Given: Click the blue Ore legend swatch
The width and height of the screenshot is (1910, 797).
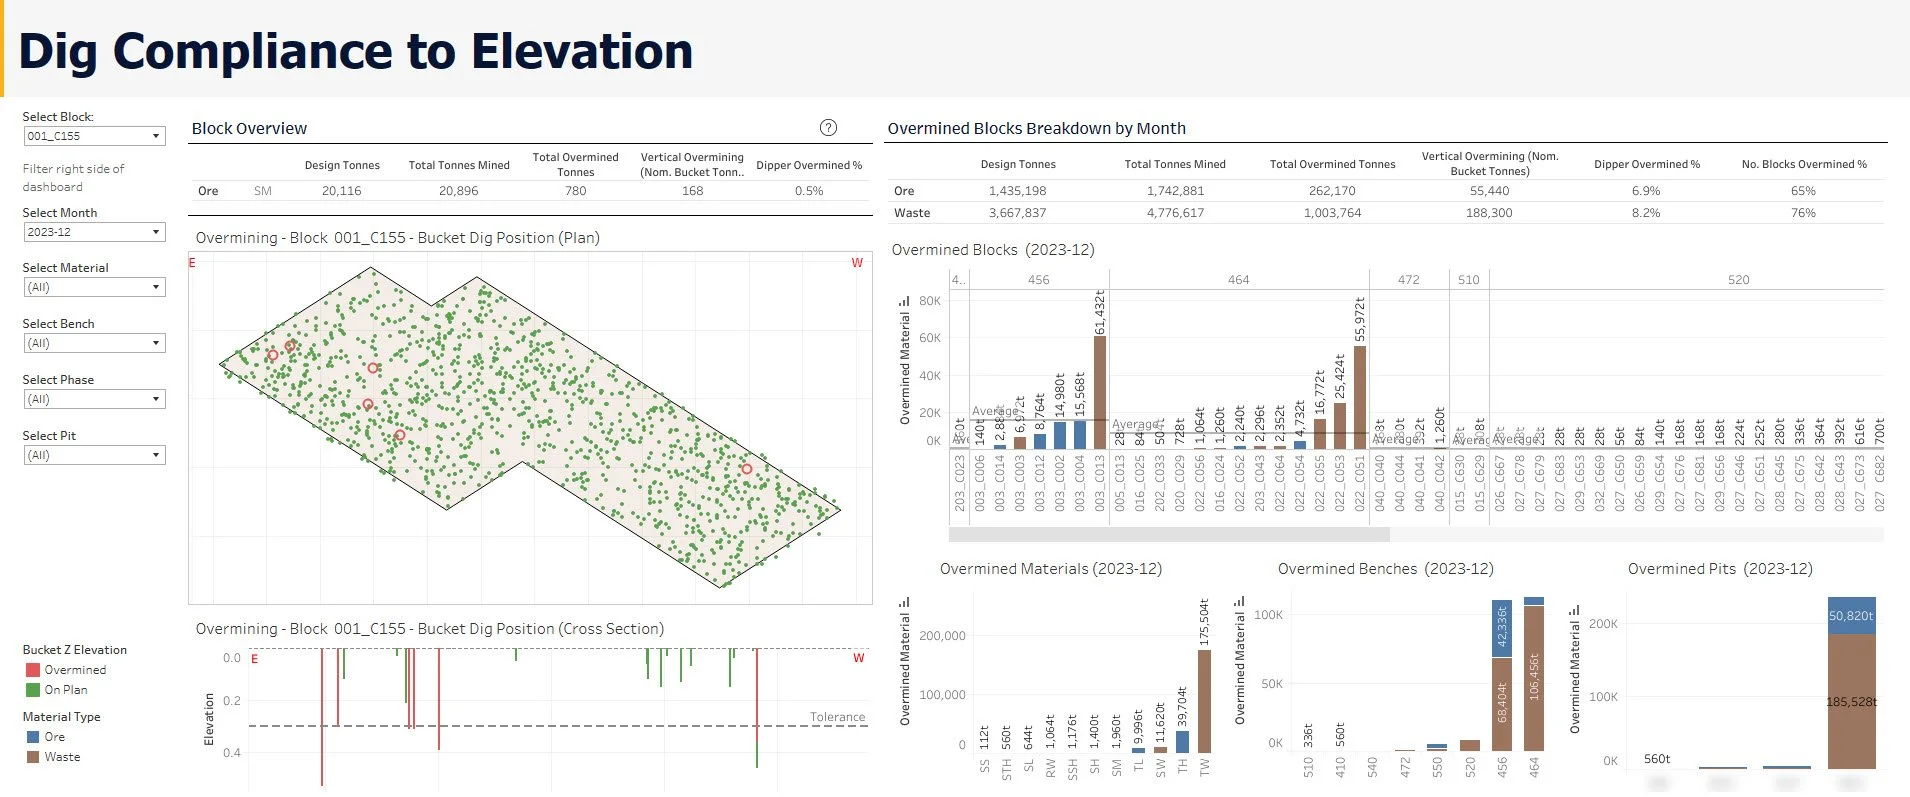Looking at the screenshot, I should (33, 737).
